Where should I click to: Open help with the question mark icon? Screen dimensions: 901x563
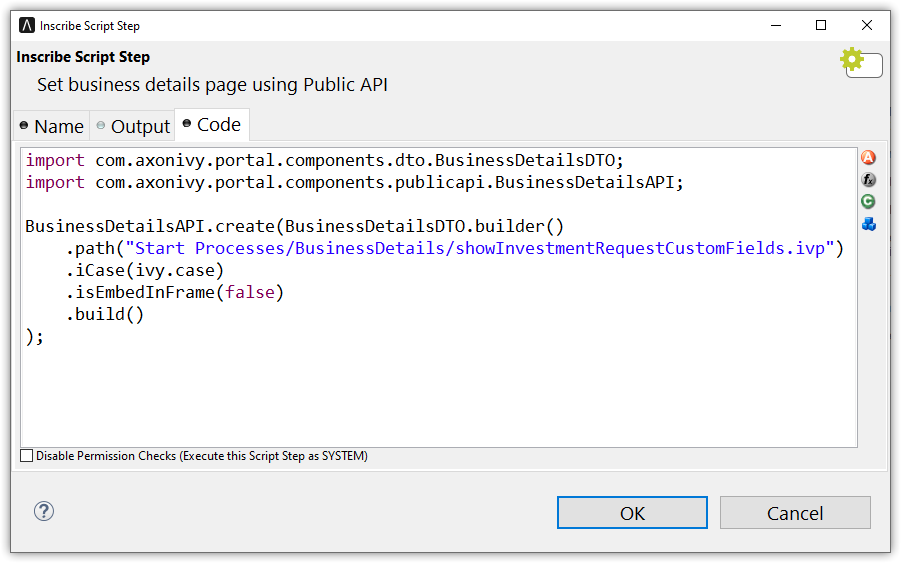44,511
